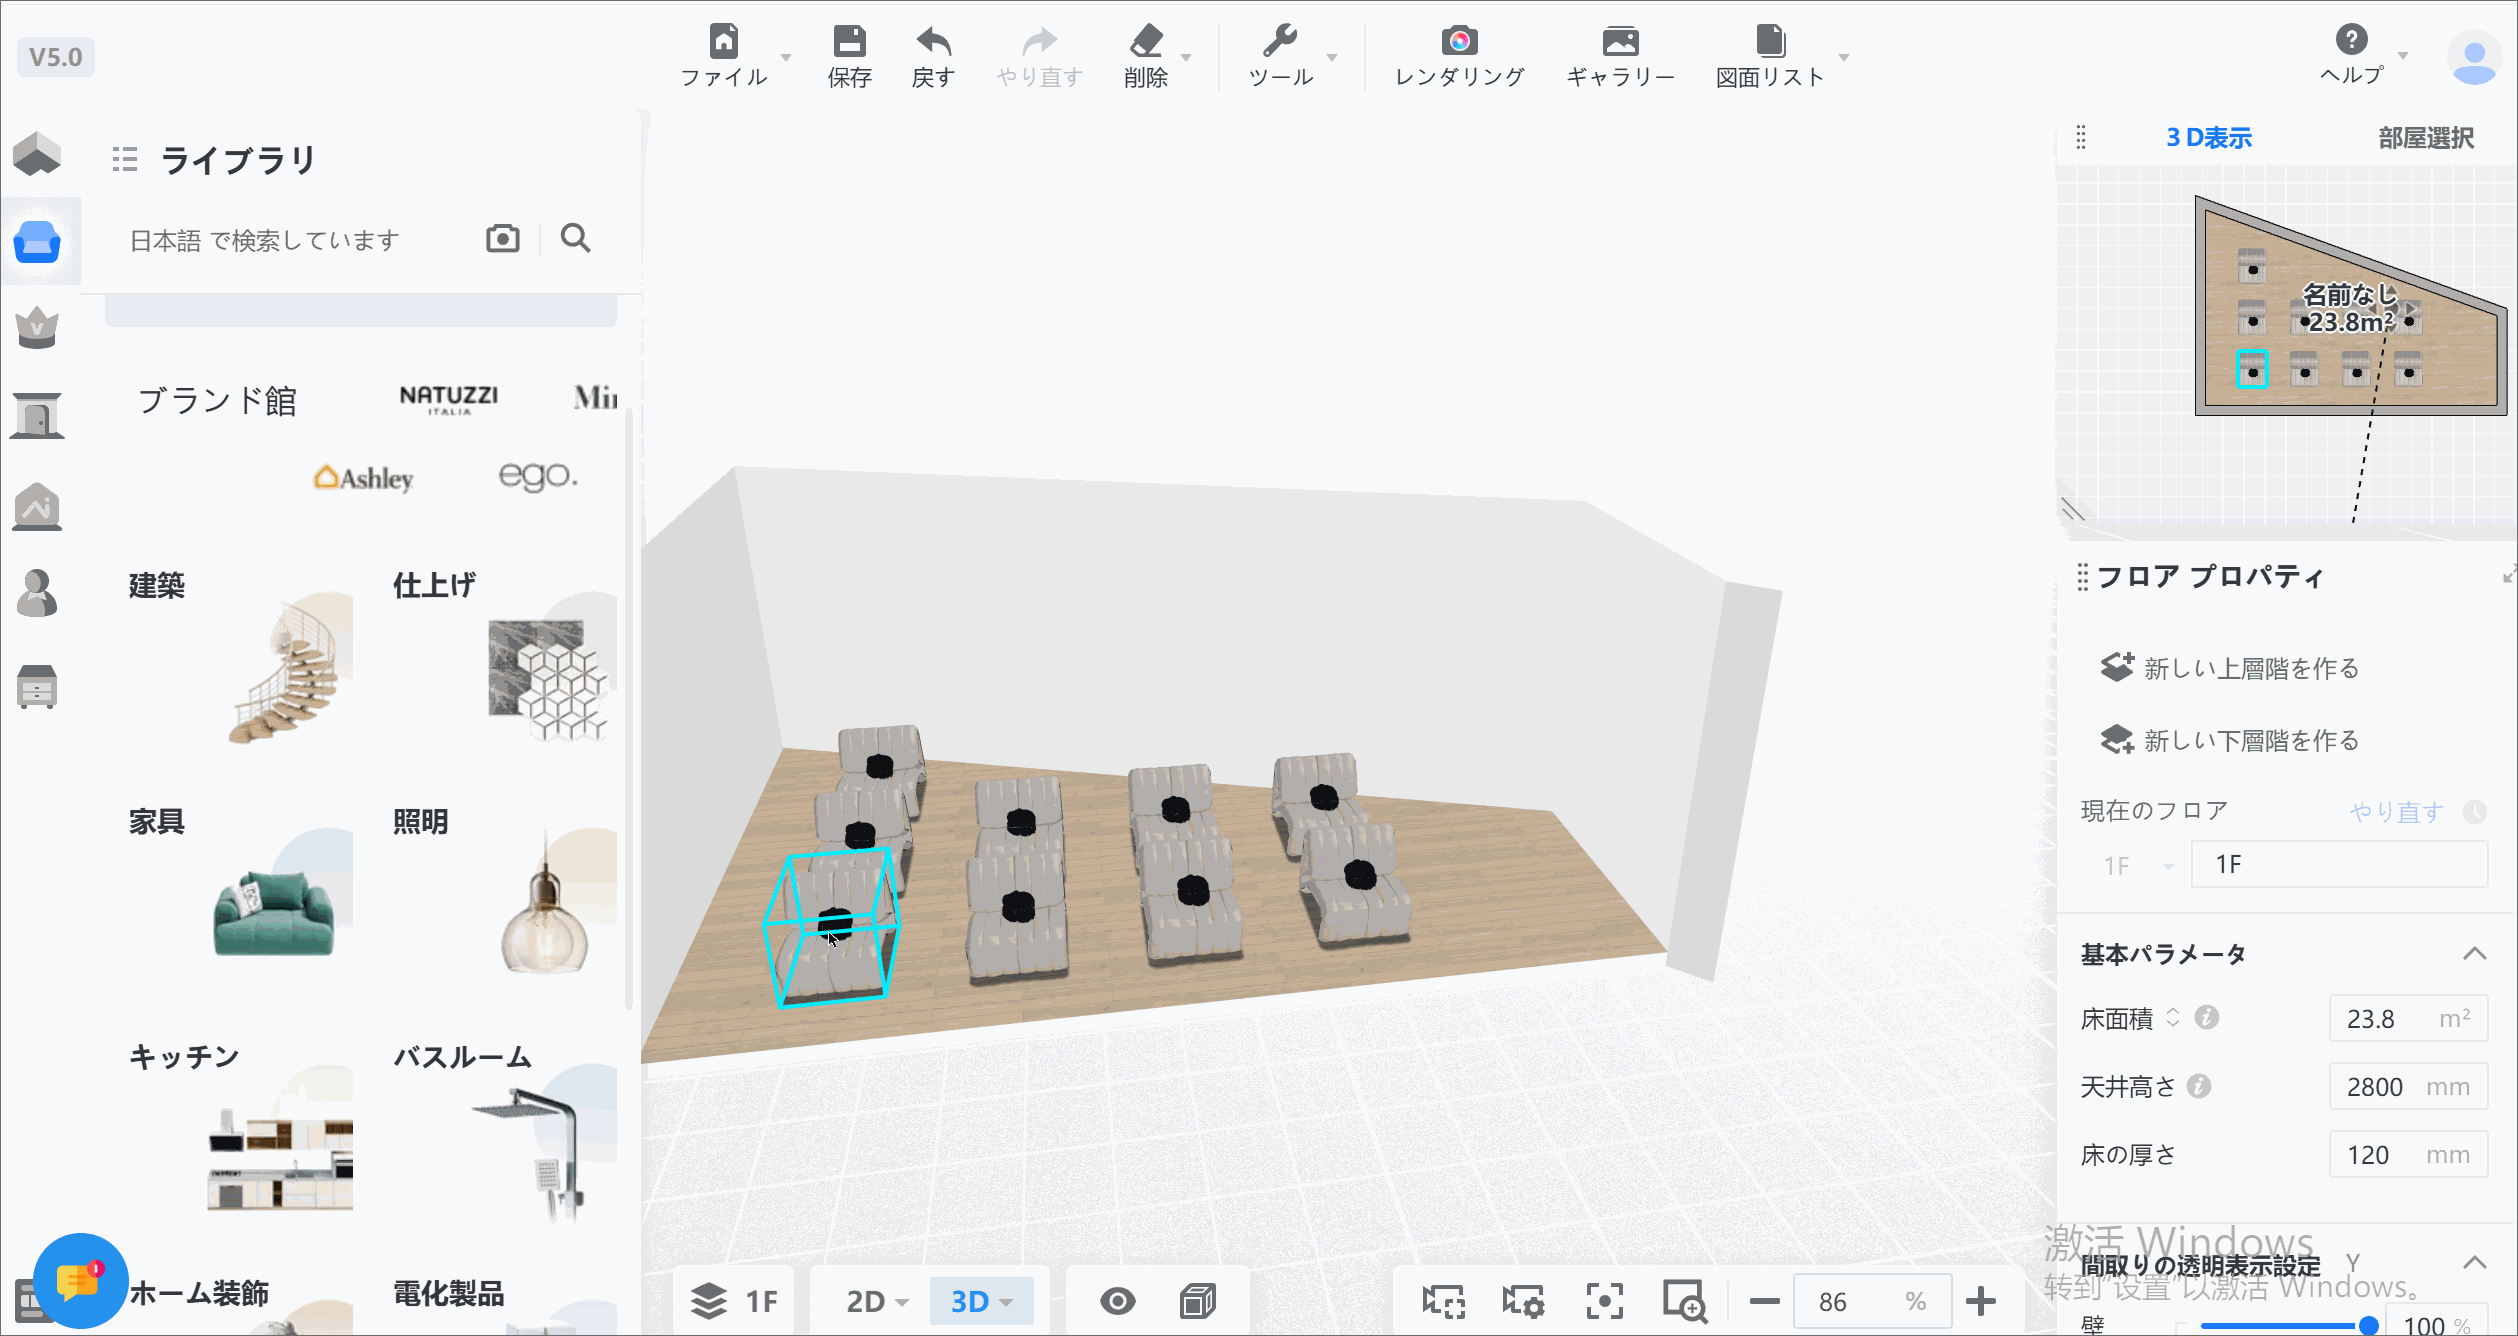The width and height of the screenshot is (2518, 1336).
Task: Open the user profile avatar
Action: click(2475, 58)
